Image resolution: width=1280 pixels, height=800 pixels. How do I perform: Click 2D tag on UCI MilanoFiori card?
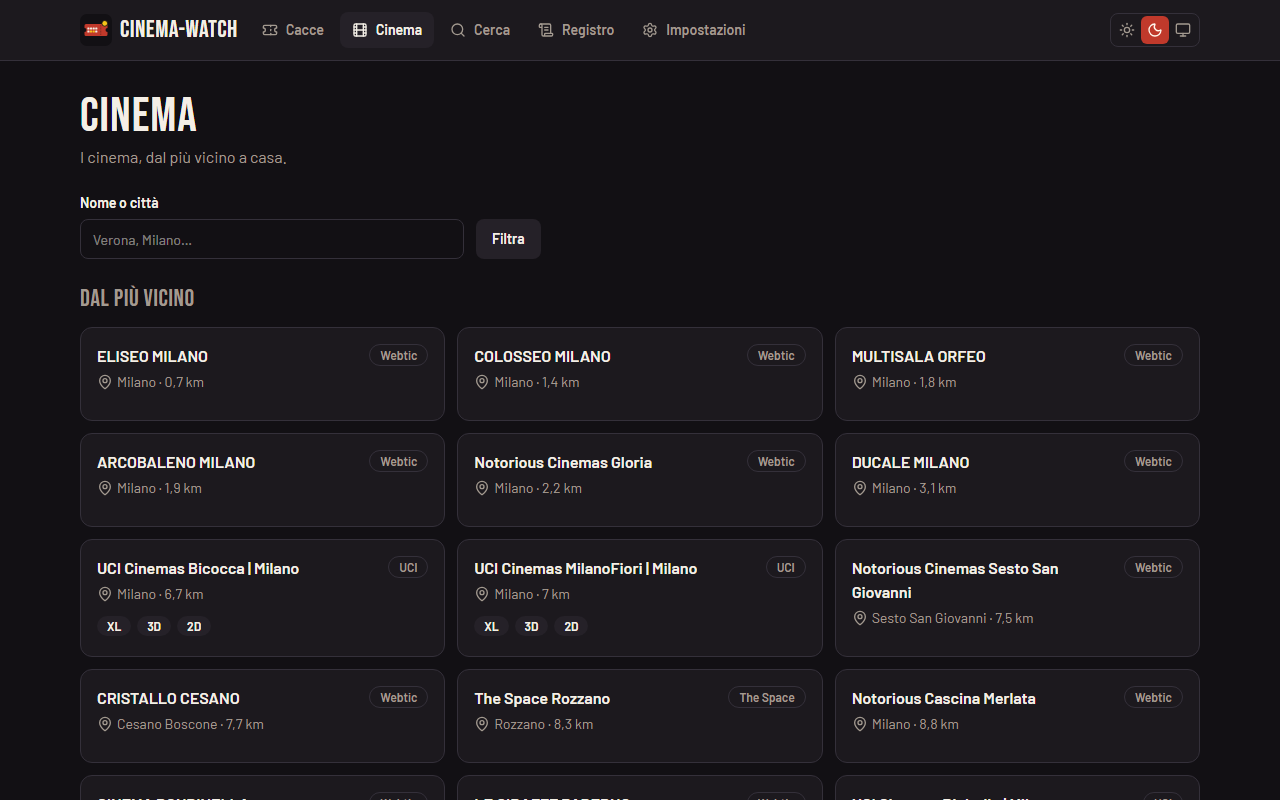(571, 627)
